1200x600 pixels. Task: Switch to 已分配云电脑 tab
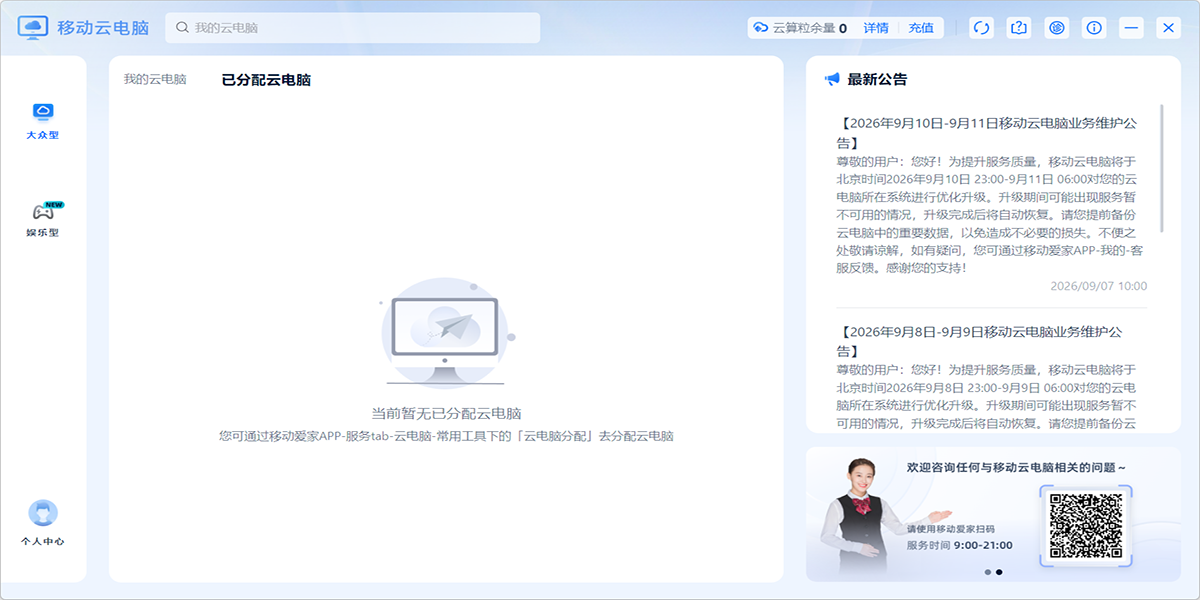click(266, 79)
